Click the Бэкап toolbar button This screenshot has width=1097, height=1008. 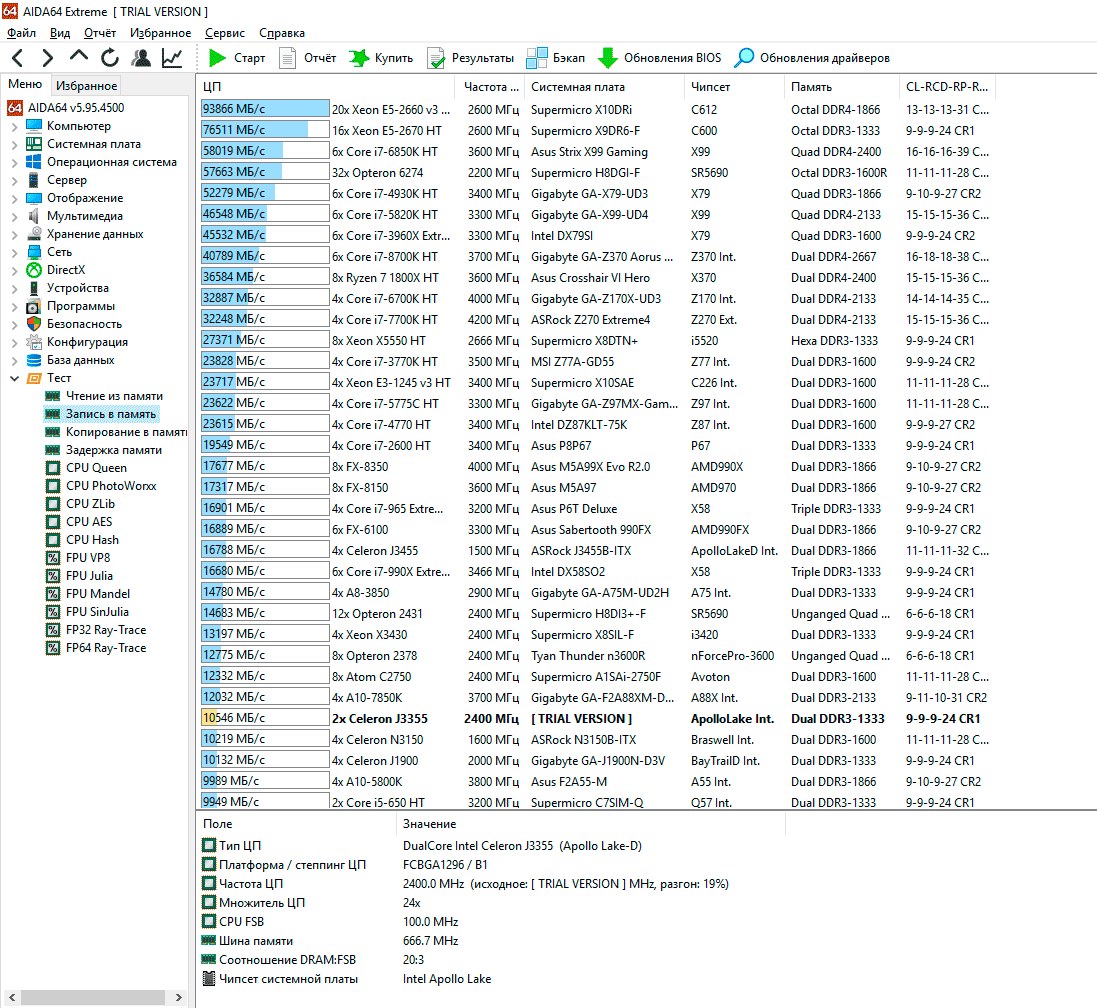click(556, 58)
